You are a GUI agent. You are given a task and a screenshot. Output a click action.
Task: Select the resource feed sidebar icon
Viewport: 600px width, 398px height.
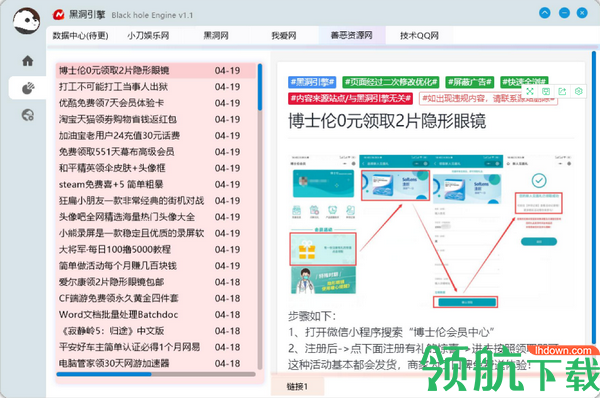click(x=28, y=88)
